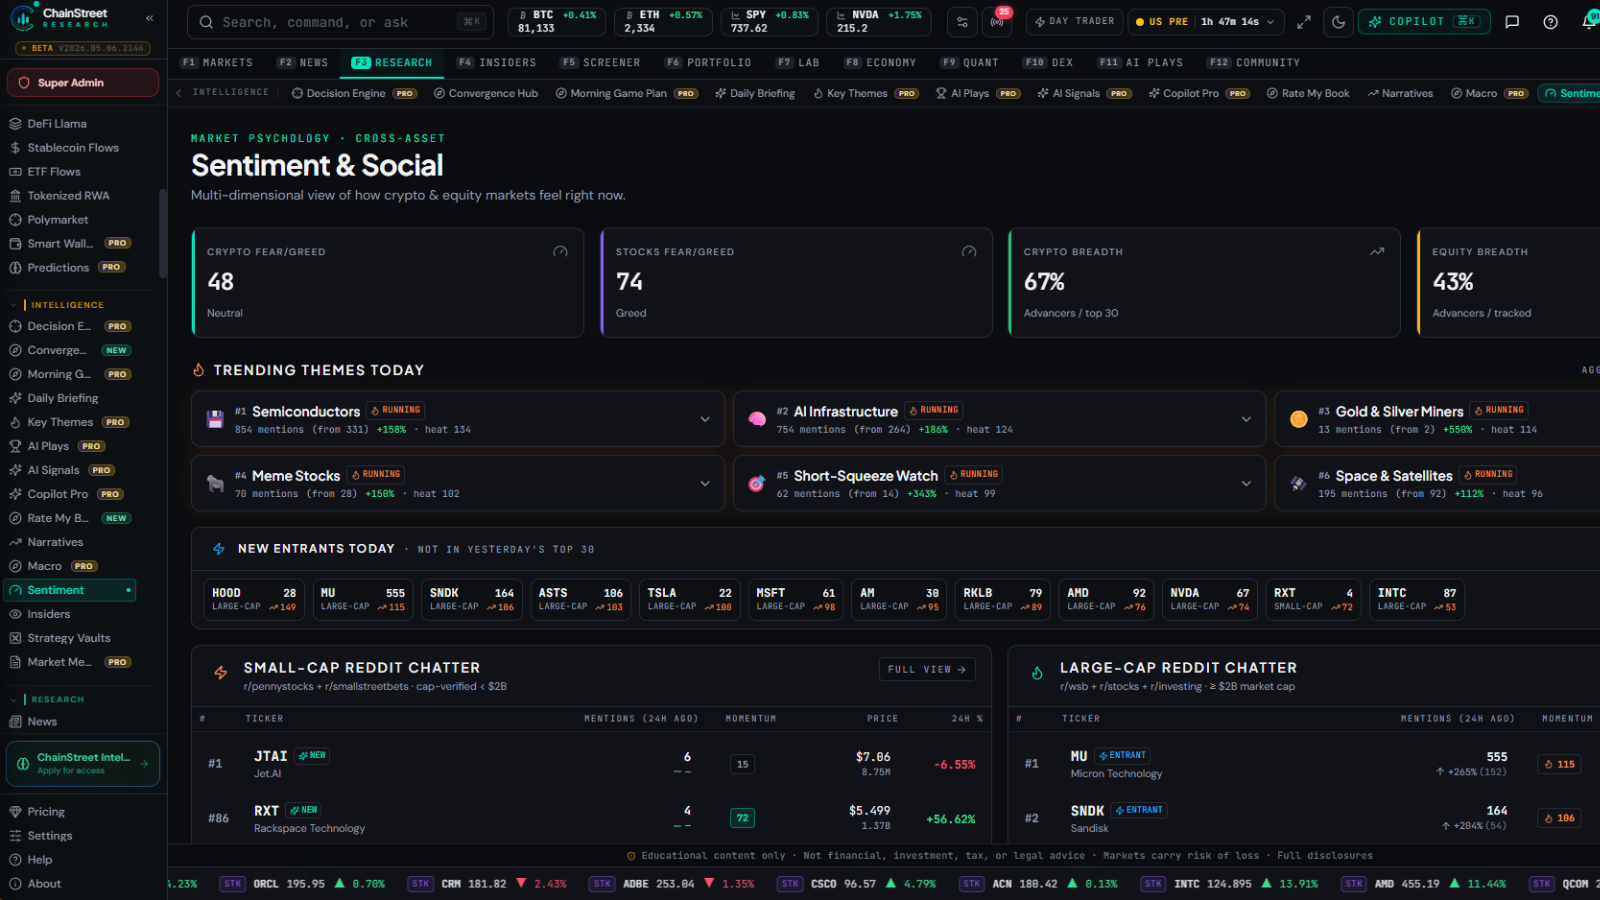Image resolution: width=1600 pixels, height=900 pixels.
Task: Click the gauge icon on the Stocks Fear/Greed card
Action: coord(969,252)
